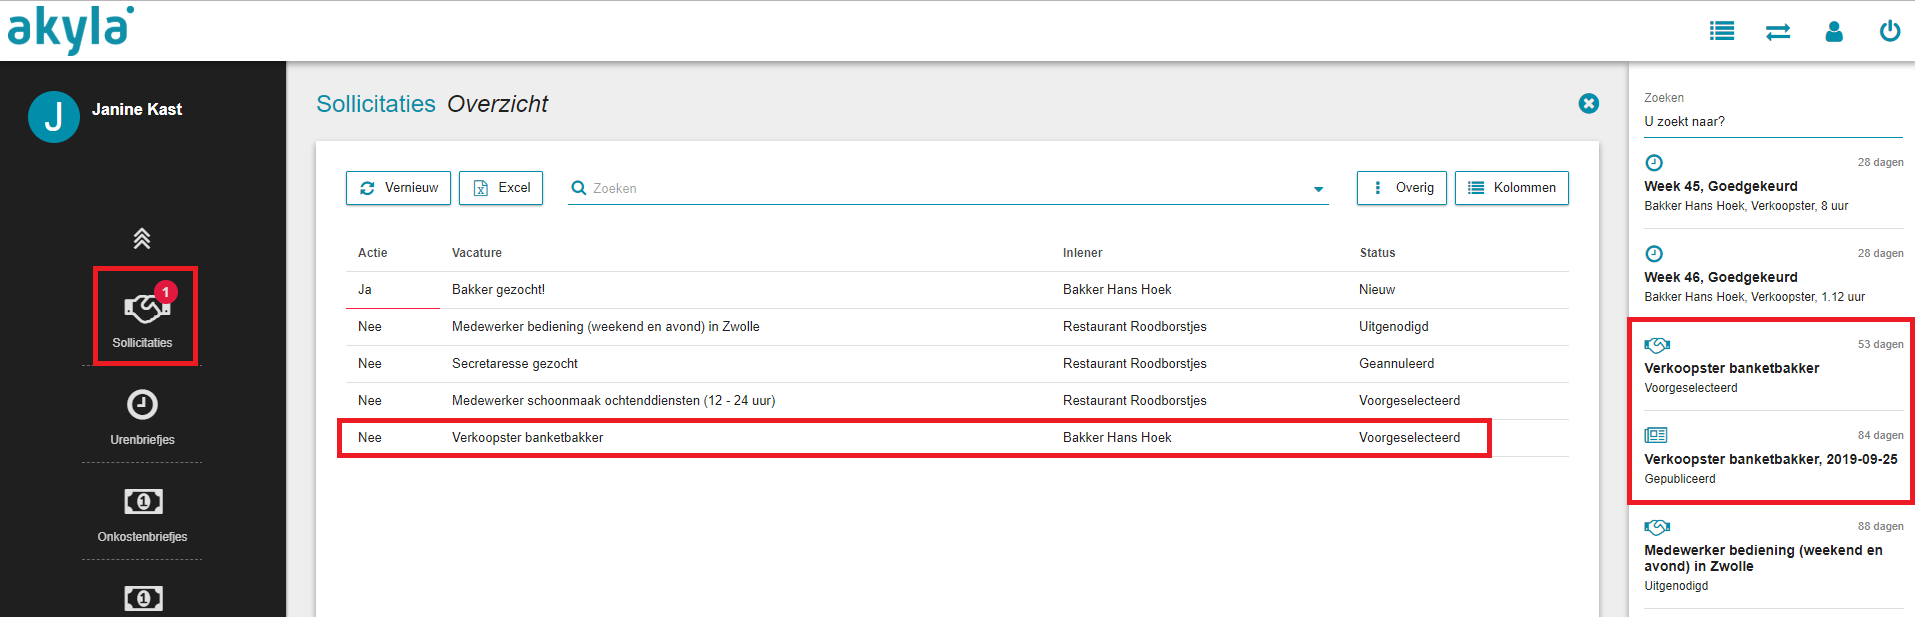Click the Ja action cell

click(365, 290)
